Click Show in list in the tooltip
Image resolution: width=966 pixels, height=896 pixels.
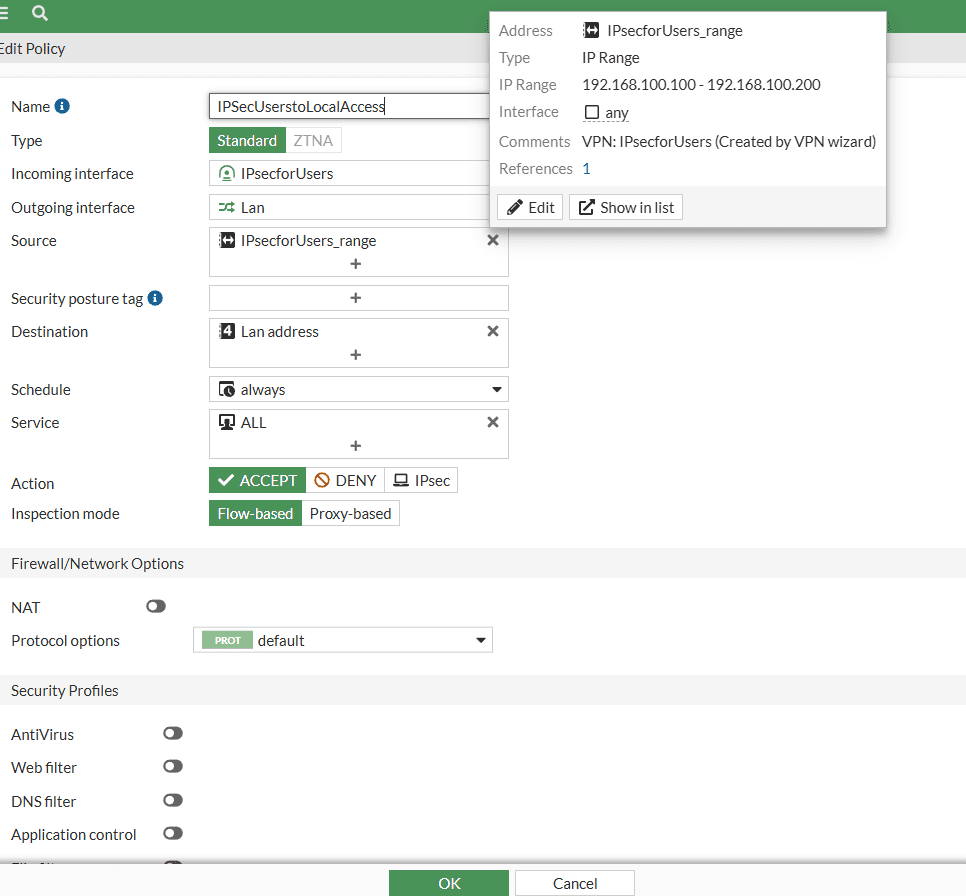click(626, 208)
